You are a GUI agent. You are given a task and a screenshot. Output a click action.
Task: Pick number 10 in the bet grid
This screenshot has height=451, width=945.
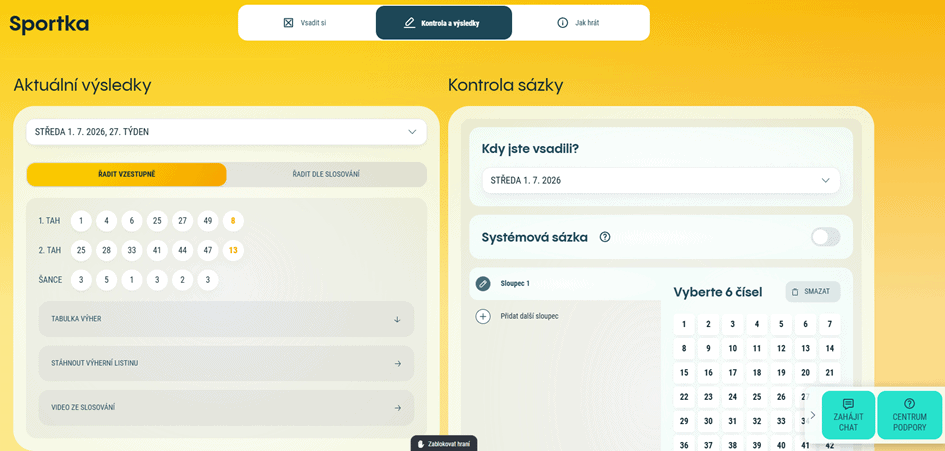[x=732, y=348]
